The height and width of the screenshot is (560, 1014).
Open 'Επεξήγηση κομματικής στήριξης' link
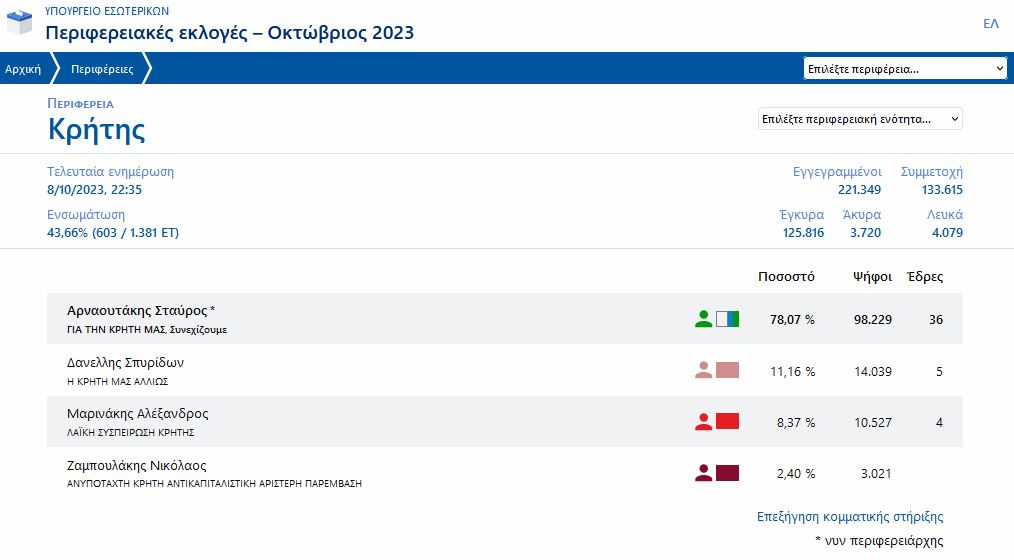click(850, 517)
